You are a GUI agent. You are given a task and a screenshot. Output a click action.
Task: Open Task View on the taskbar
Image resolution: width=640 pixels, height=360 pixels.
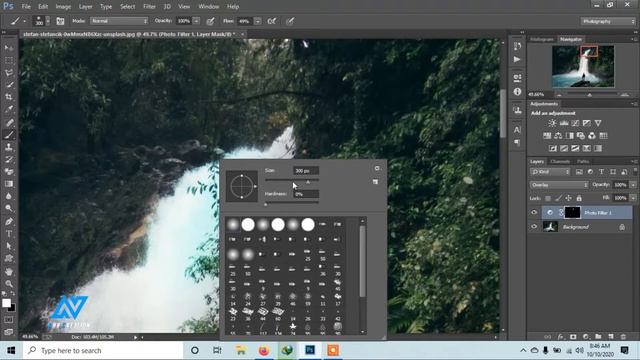(217, 350)
